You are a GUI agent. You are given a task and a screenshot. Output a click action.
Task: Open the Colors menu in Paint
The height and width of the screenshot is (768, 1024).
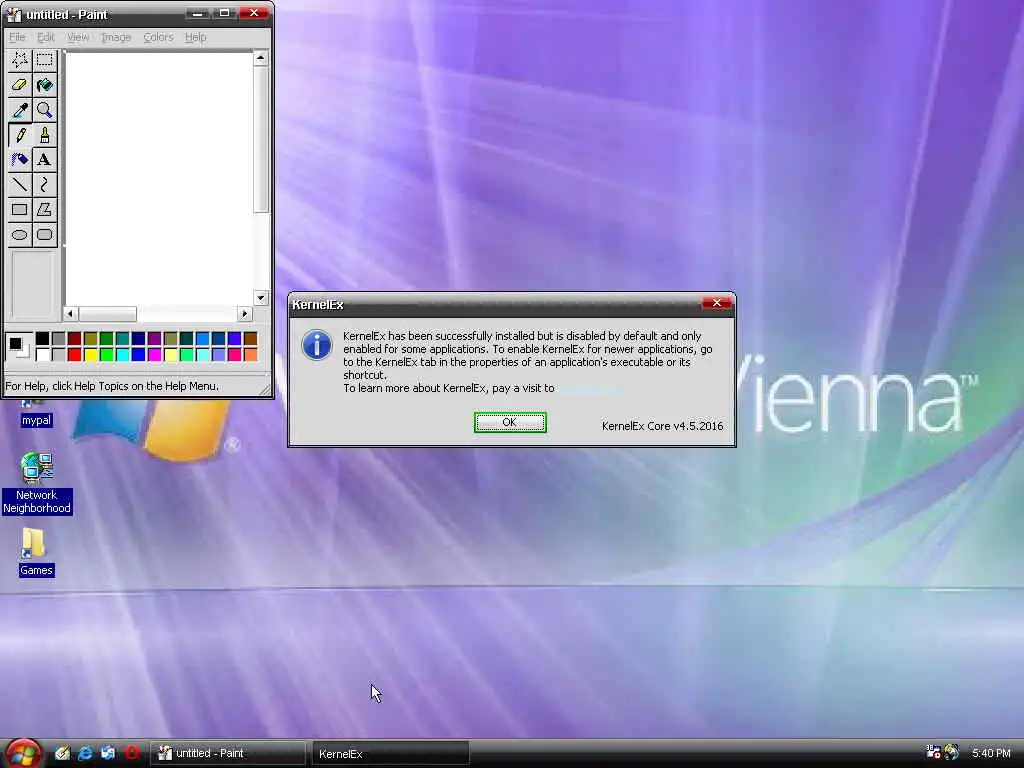pos(159,37)
